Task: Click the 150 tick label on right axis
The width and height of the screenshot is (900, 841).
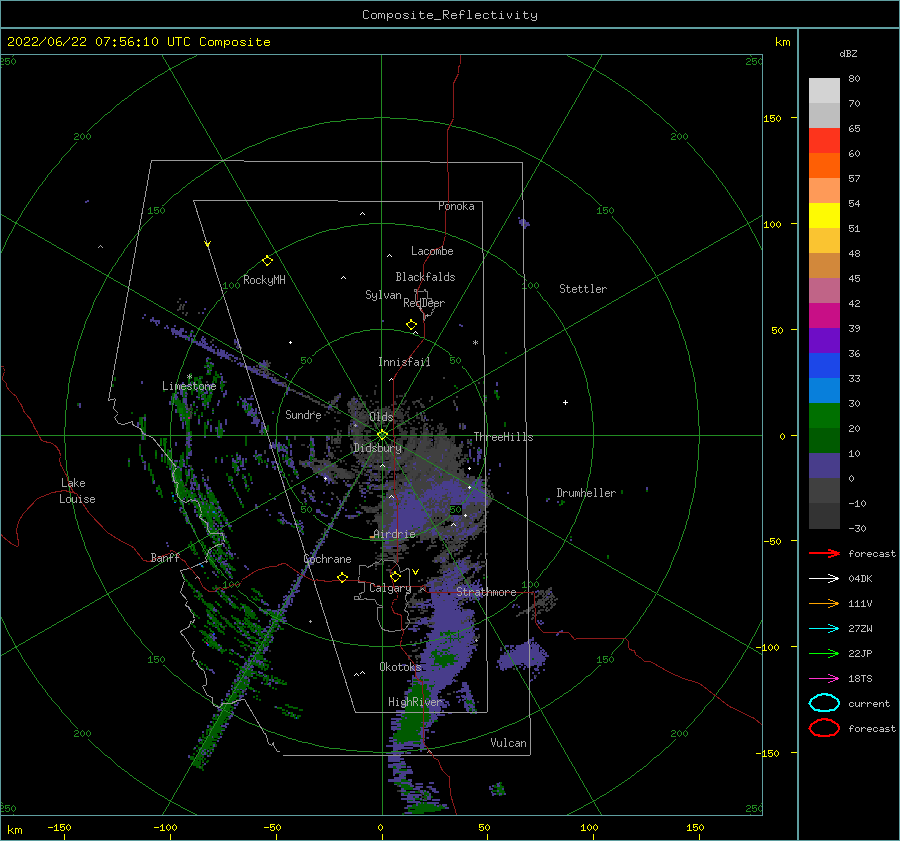Action: pyautogui.click(x=772, y=118)
